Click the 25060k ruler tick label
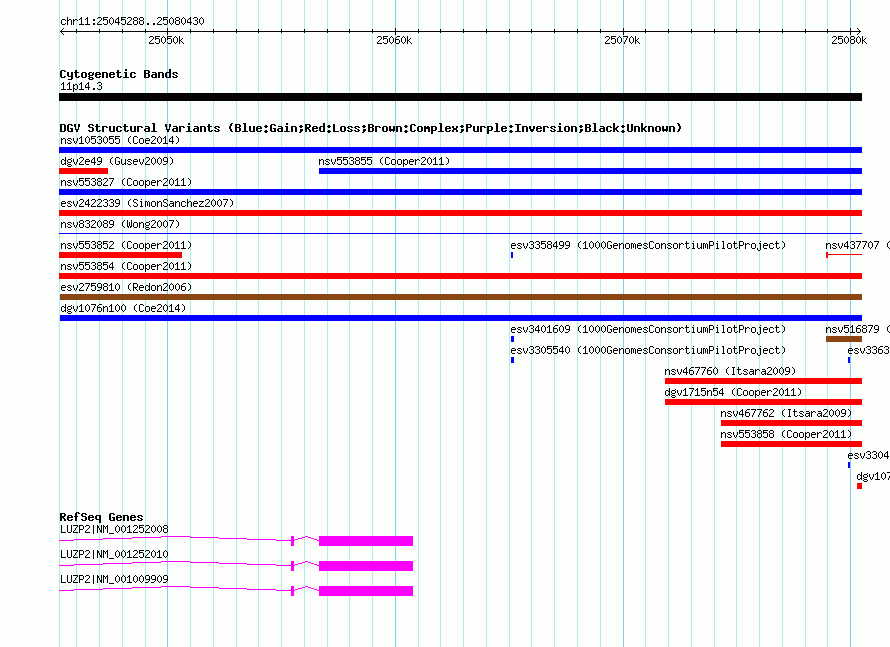 click(394, 40)
